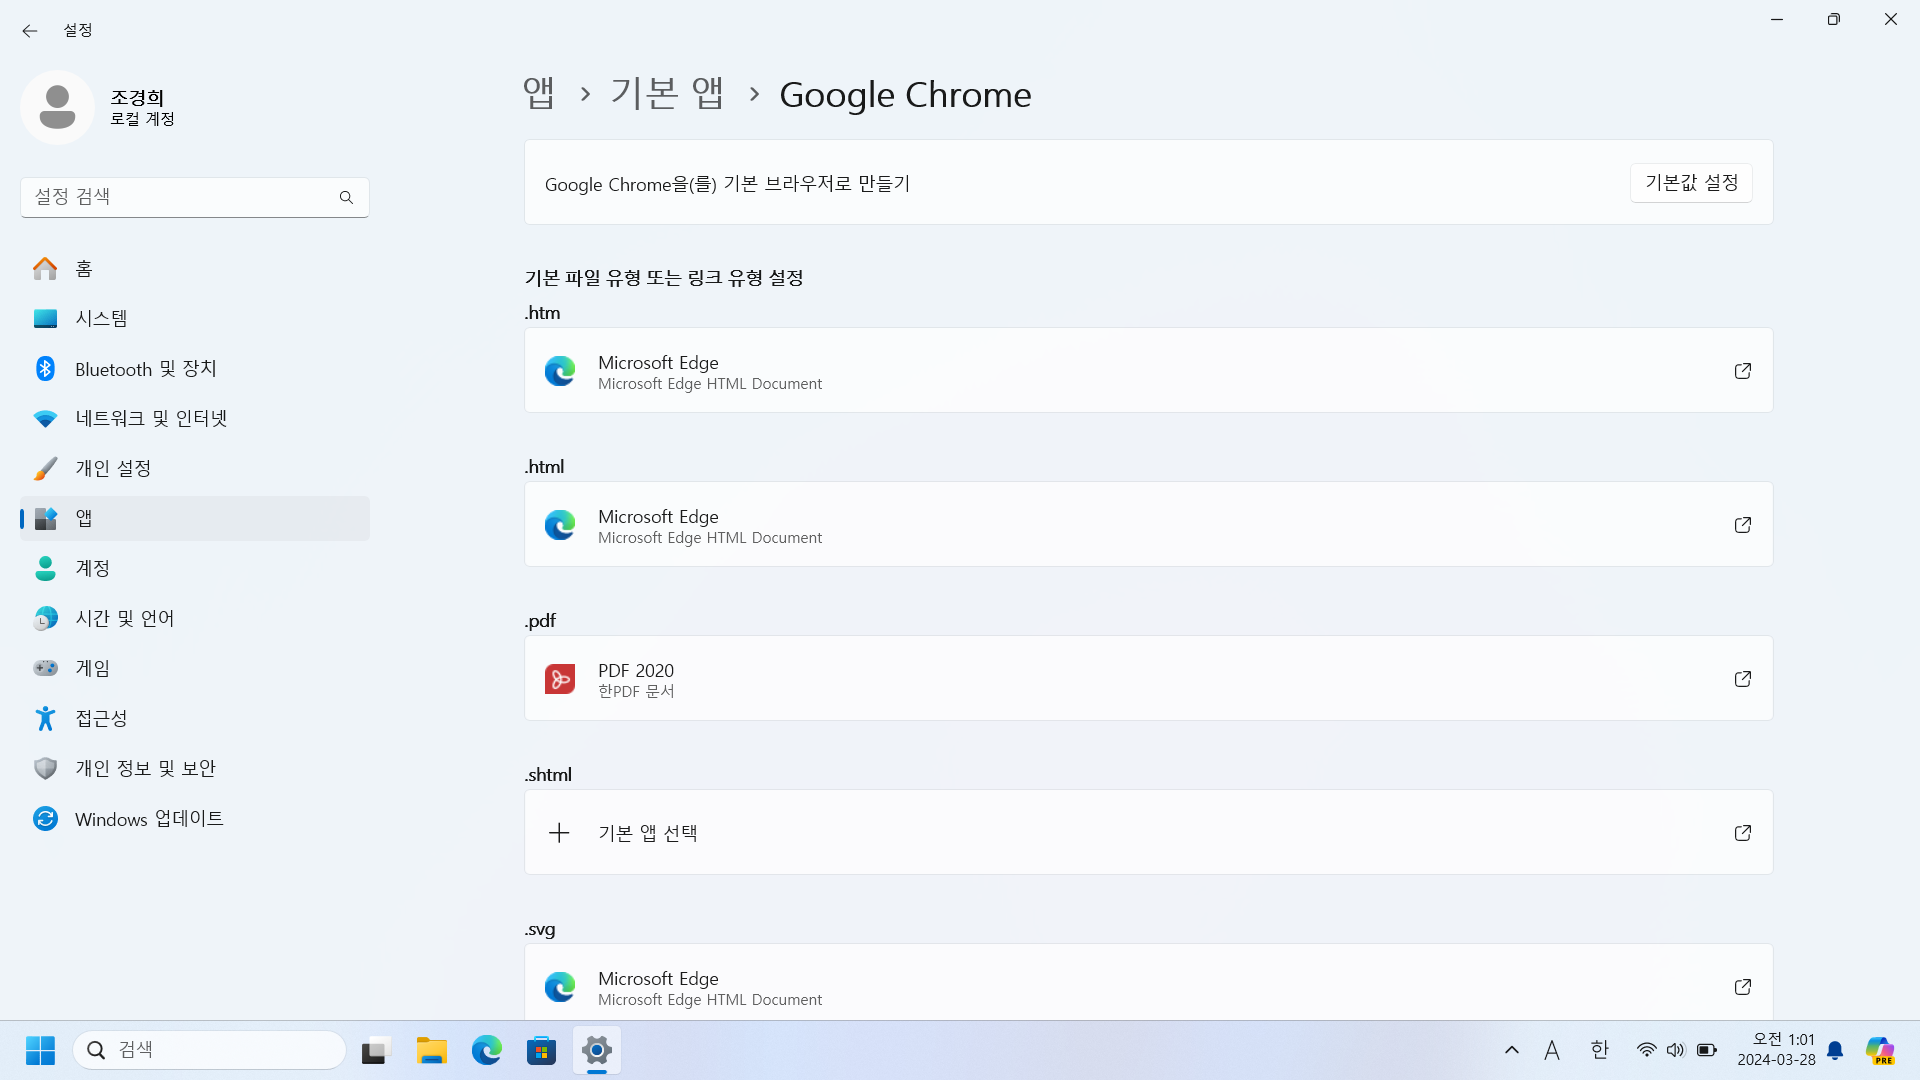1920x1080 pixels.
Task: Open Wi-Fi network tray icon
Action: 1646,1050
